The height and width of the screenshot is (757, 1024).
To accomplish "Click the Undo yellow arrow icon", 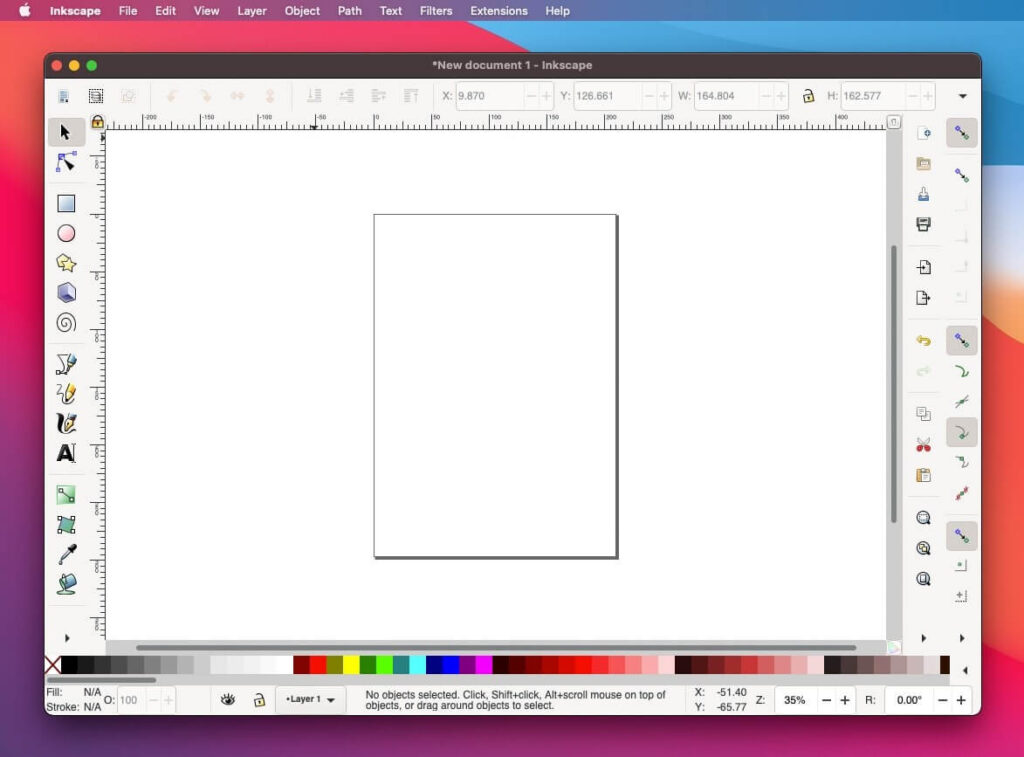I will point(923,340).
